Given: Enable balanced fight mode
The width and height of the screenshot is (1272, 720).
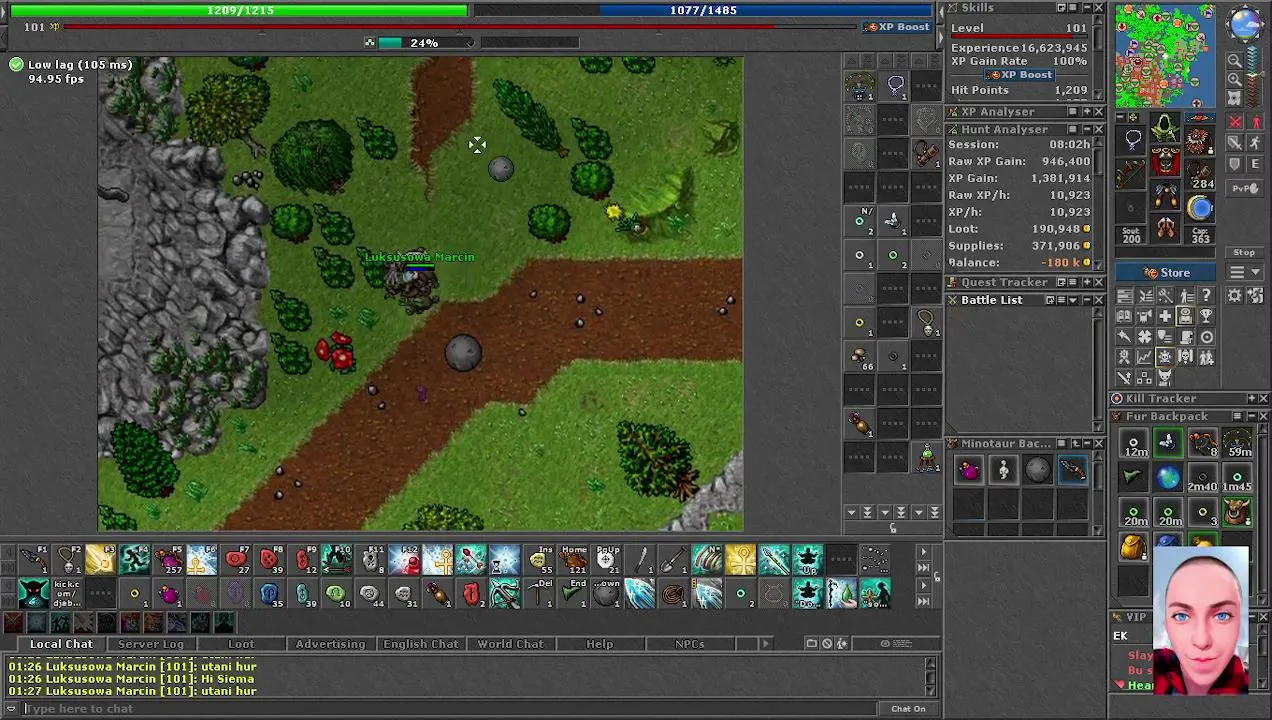Looking at the screenshot, I should pos(1235,144).
